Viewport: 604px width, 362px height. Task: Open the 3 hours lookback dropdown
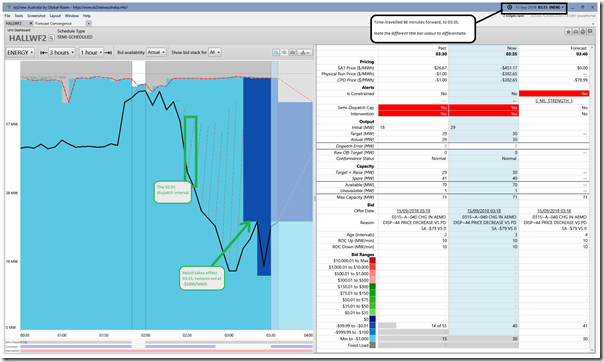62,52
